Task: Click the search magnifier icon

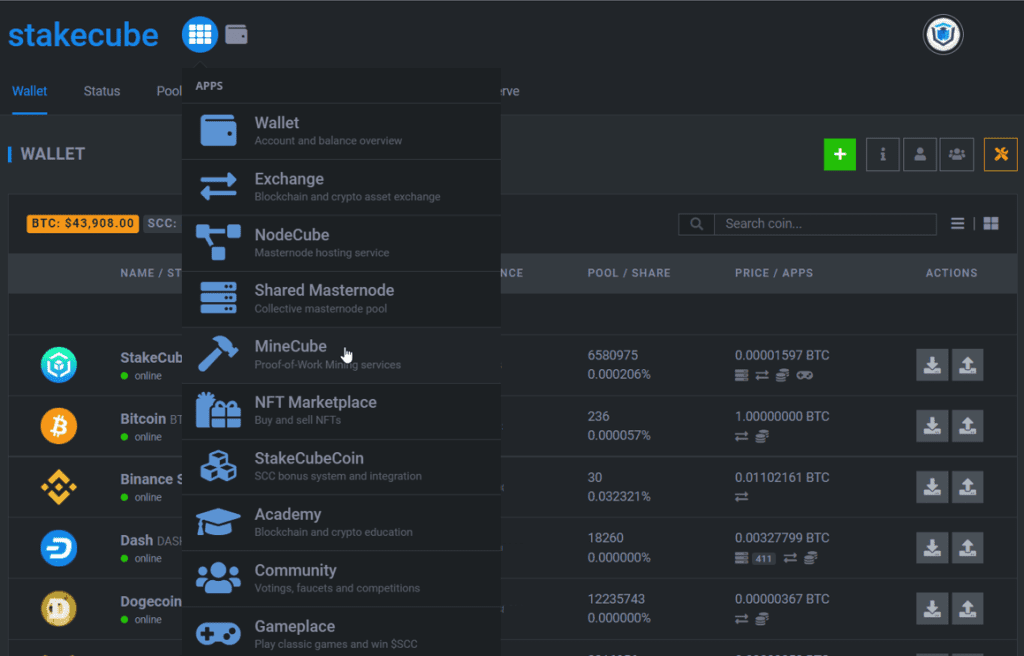Action: pos(697,224)
